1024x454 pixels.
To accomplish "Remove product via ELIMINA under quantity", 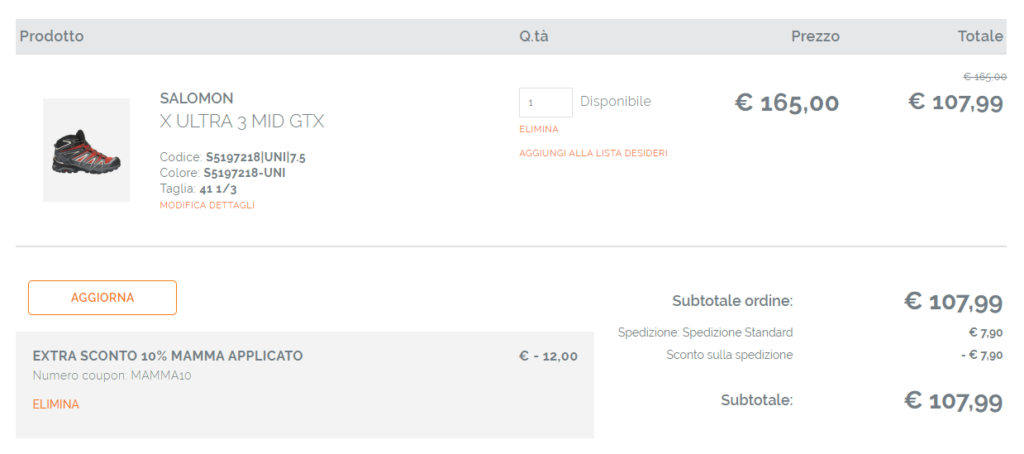I will [538, 129].
